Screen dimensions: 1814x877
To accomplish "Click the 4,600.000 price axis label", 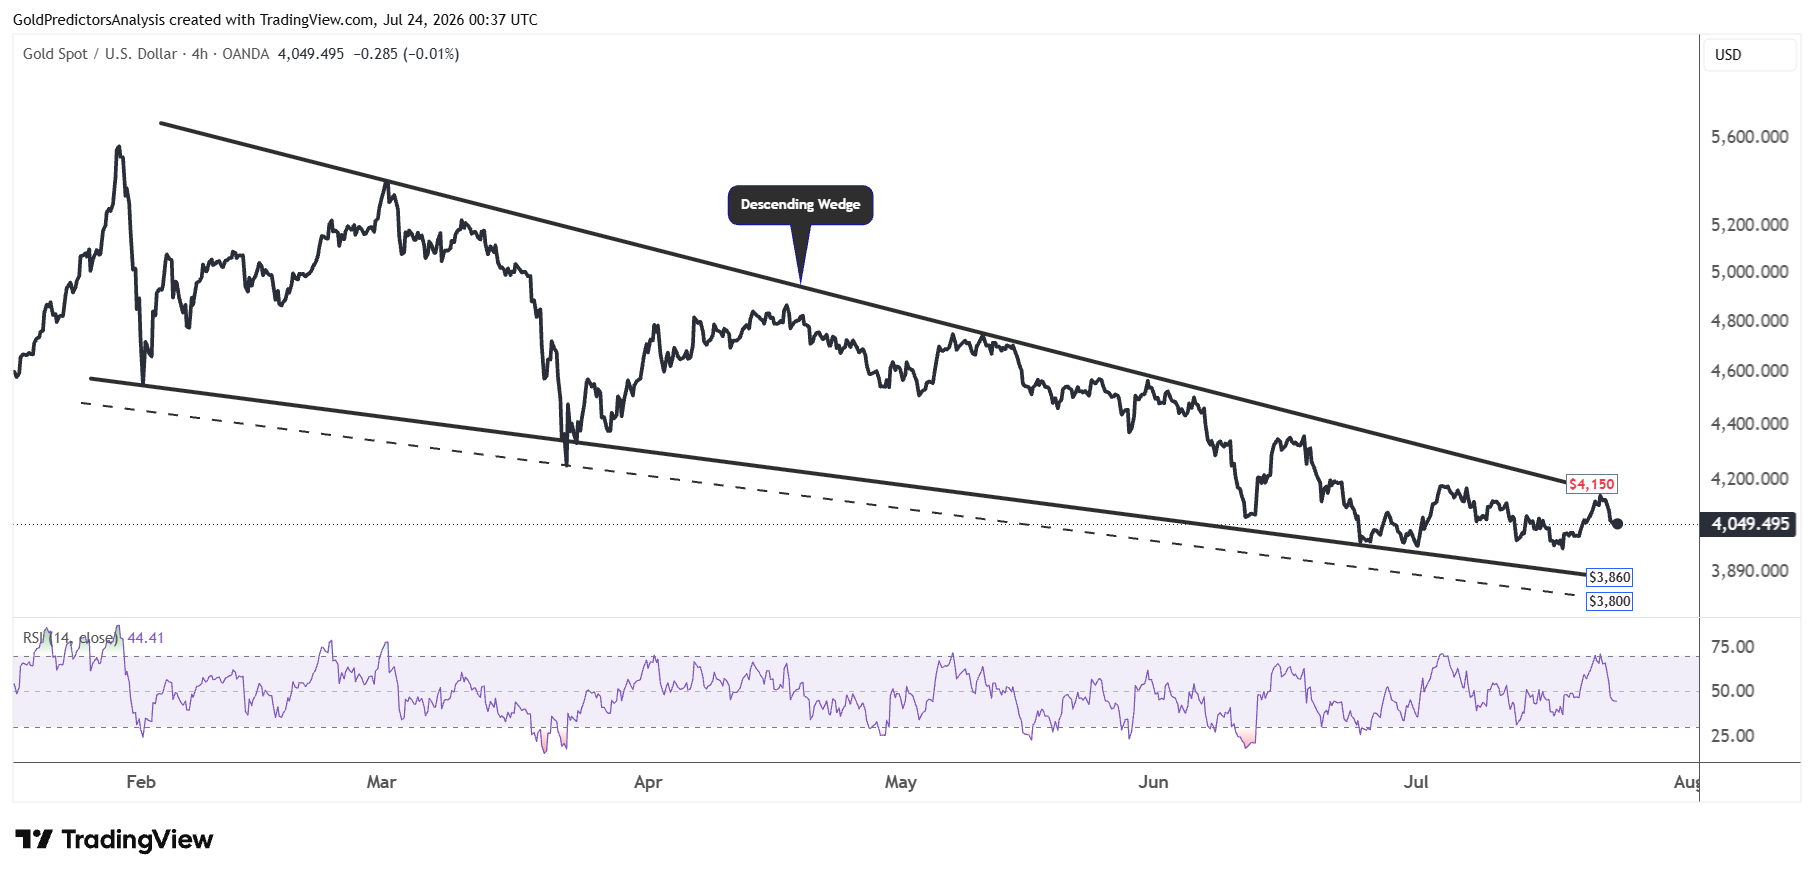I will pyautogui.click(x=1749, y=371).
